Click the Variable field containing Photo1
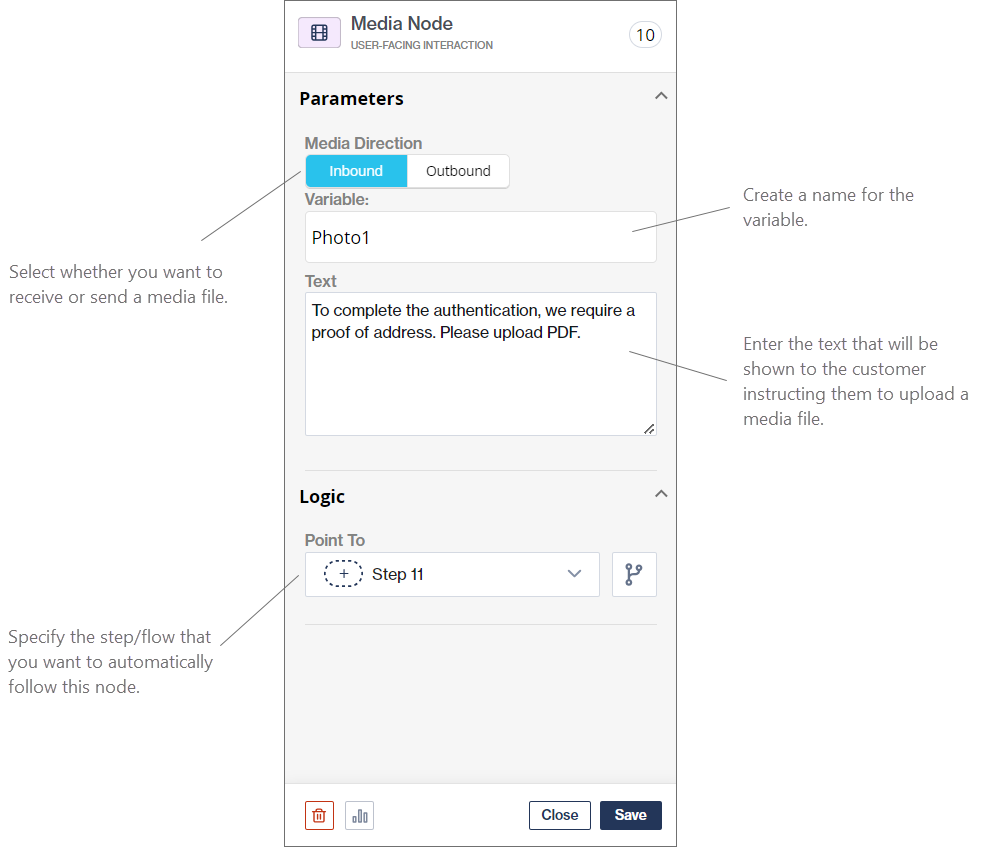1002x847 pixels. coord(480,237)
